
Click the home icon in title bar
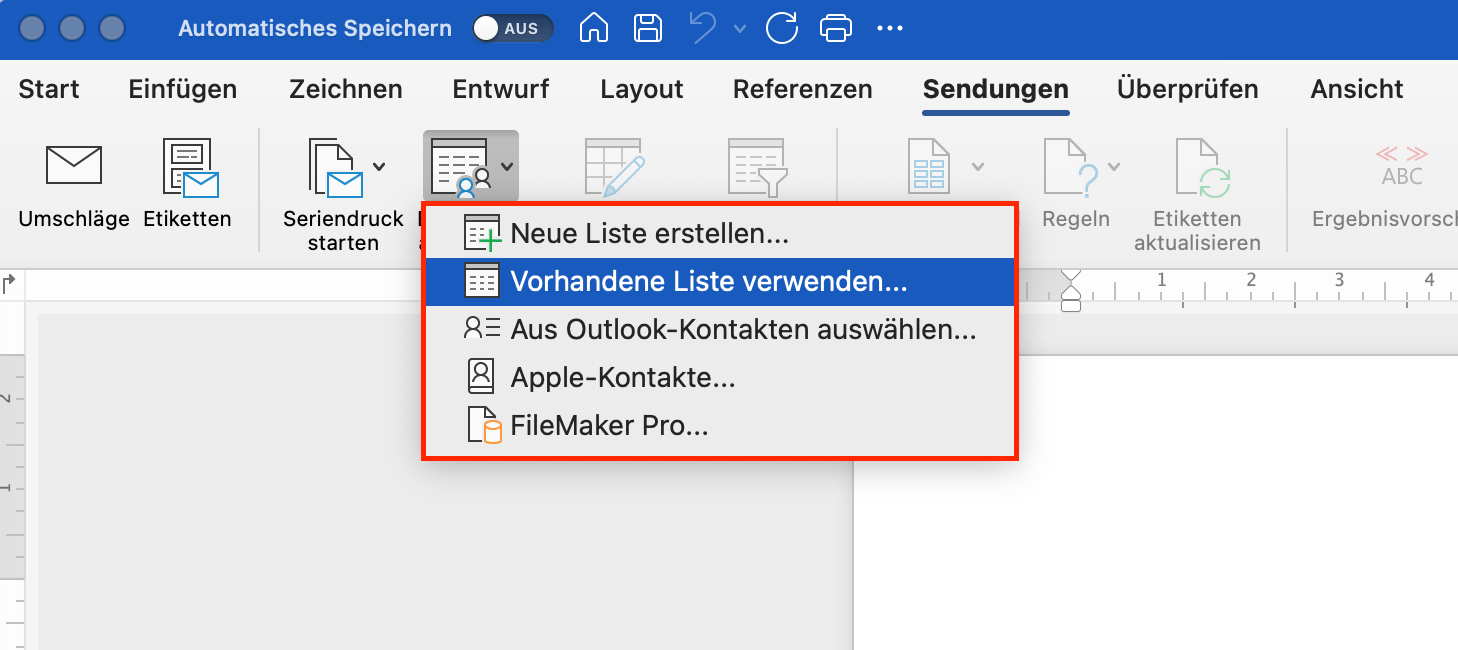click(x=595, y=28)
